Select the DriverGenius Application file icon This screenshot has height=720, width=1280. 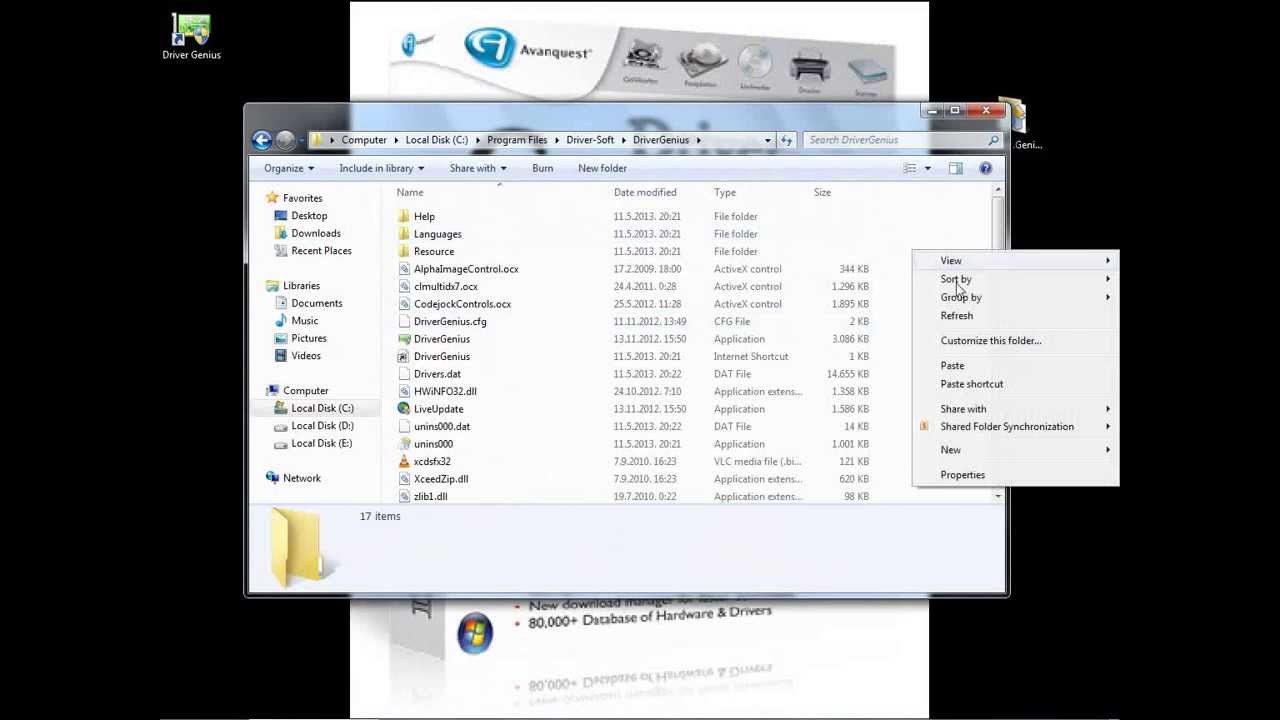coord(404,339)
